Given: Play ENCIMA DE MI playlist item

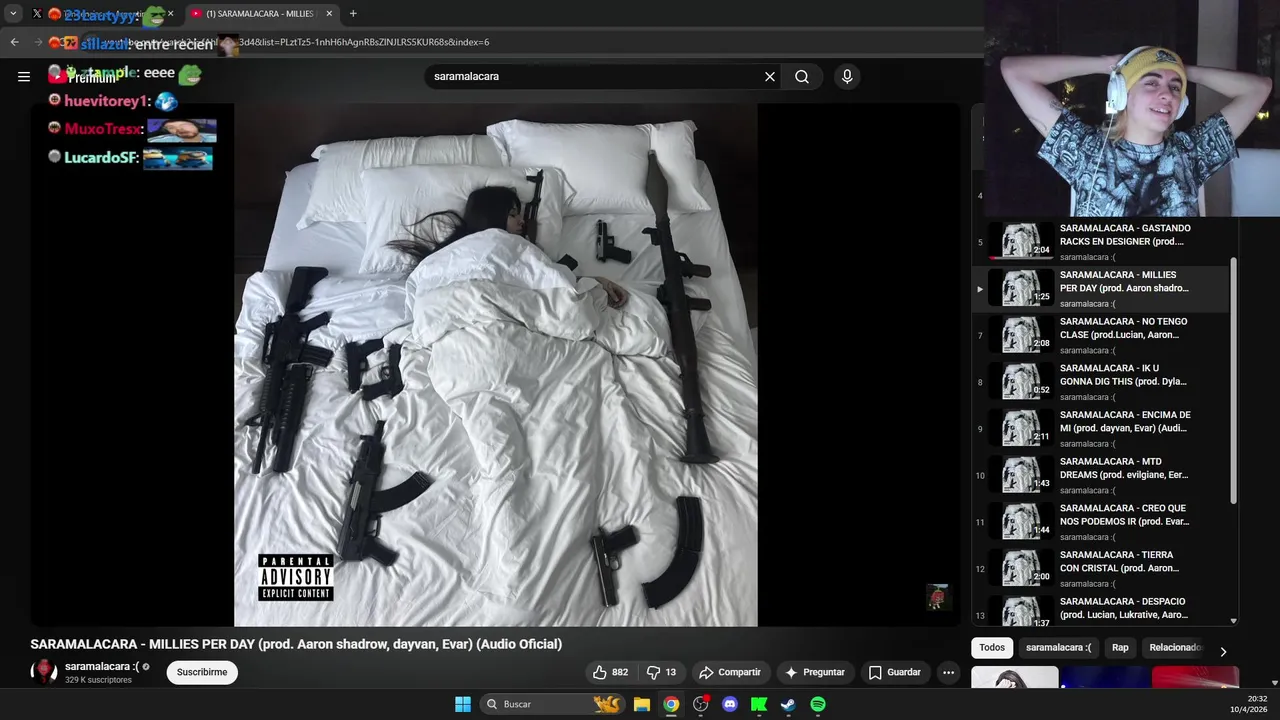Looking at the screenshot, I should [1100, 428].
